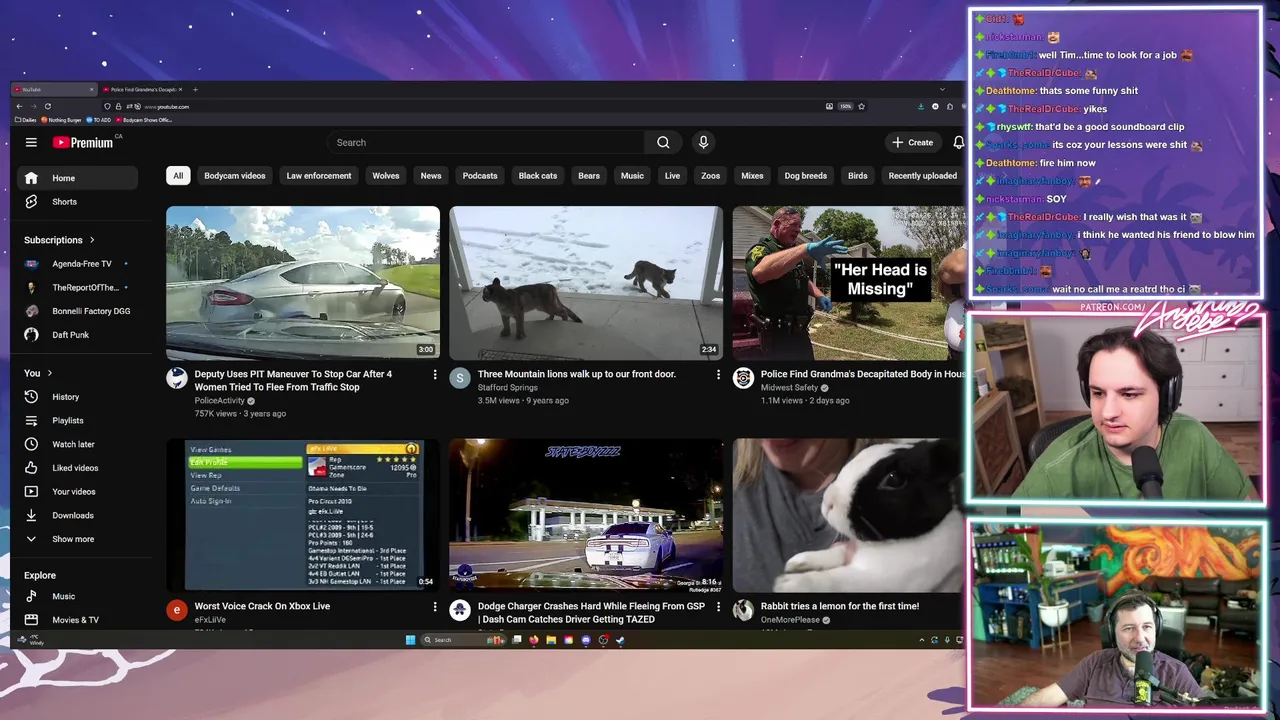This screenshot has height=720, width=1280.
Task: Start voice search with the microphone icon
Action: click(x=703, y=142)
